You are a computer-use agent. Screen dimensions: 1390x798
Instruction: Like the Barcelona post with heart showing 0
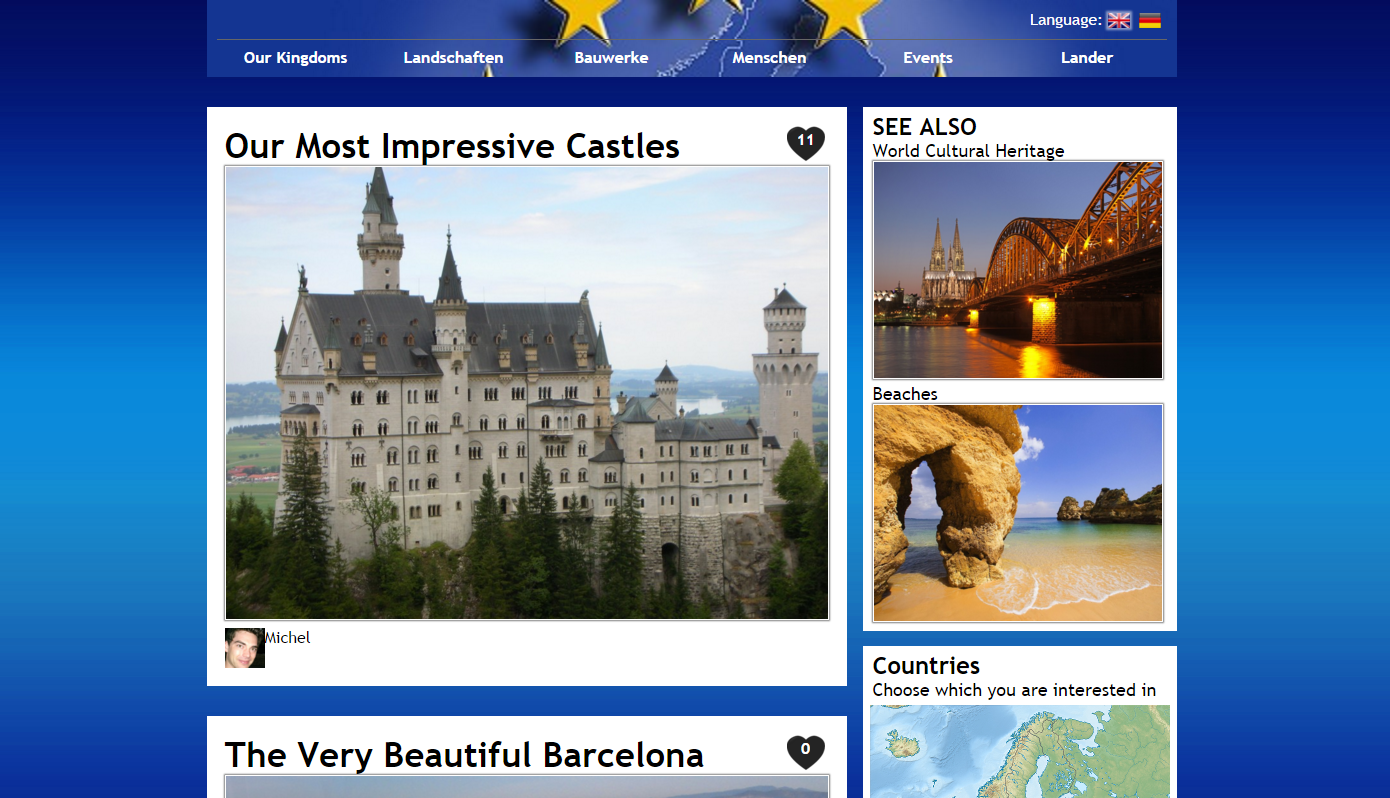coord(806,752)
